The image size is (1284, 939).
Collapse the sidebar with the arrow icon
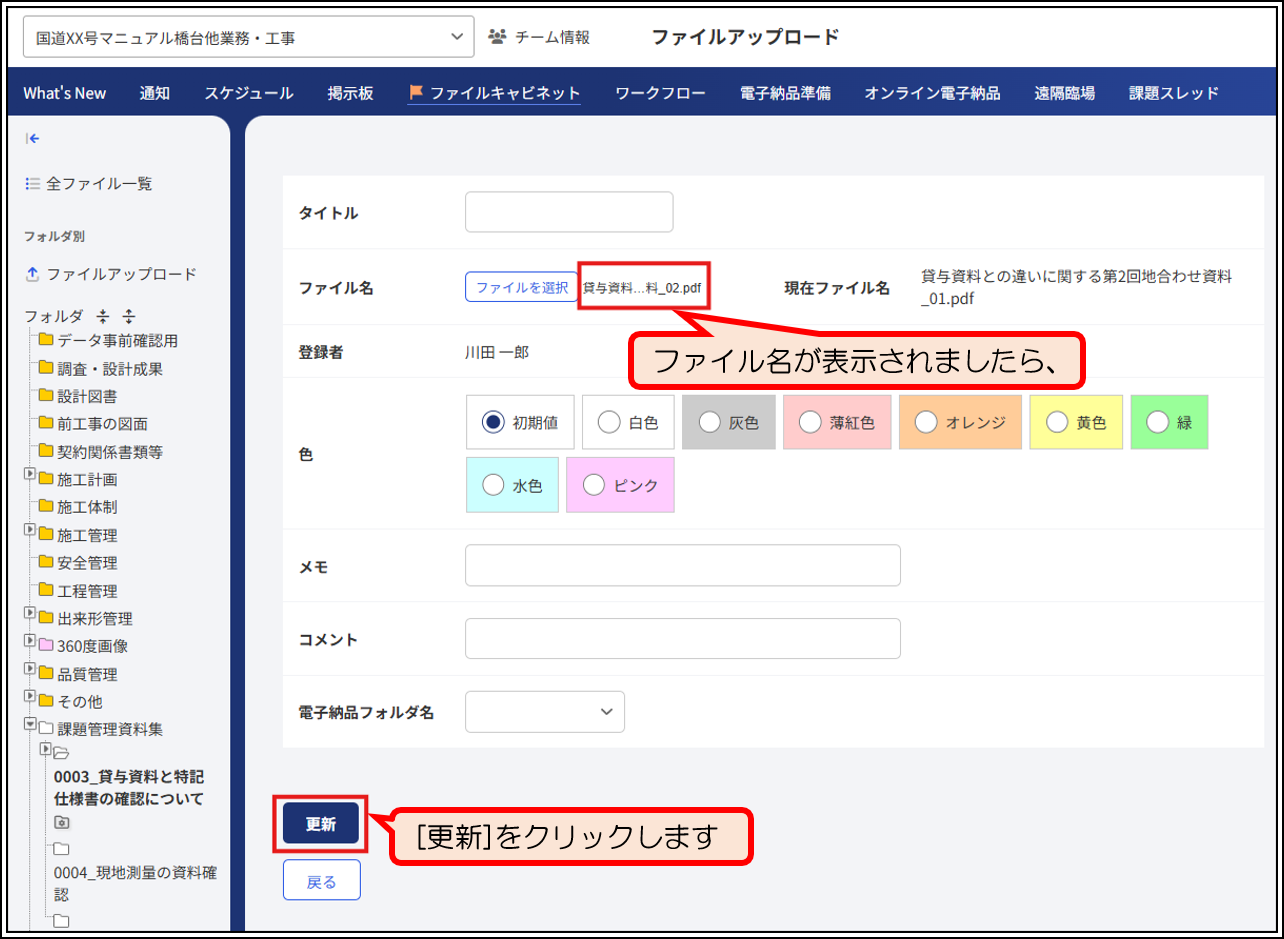click(33, 139)
